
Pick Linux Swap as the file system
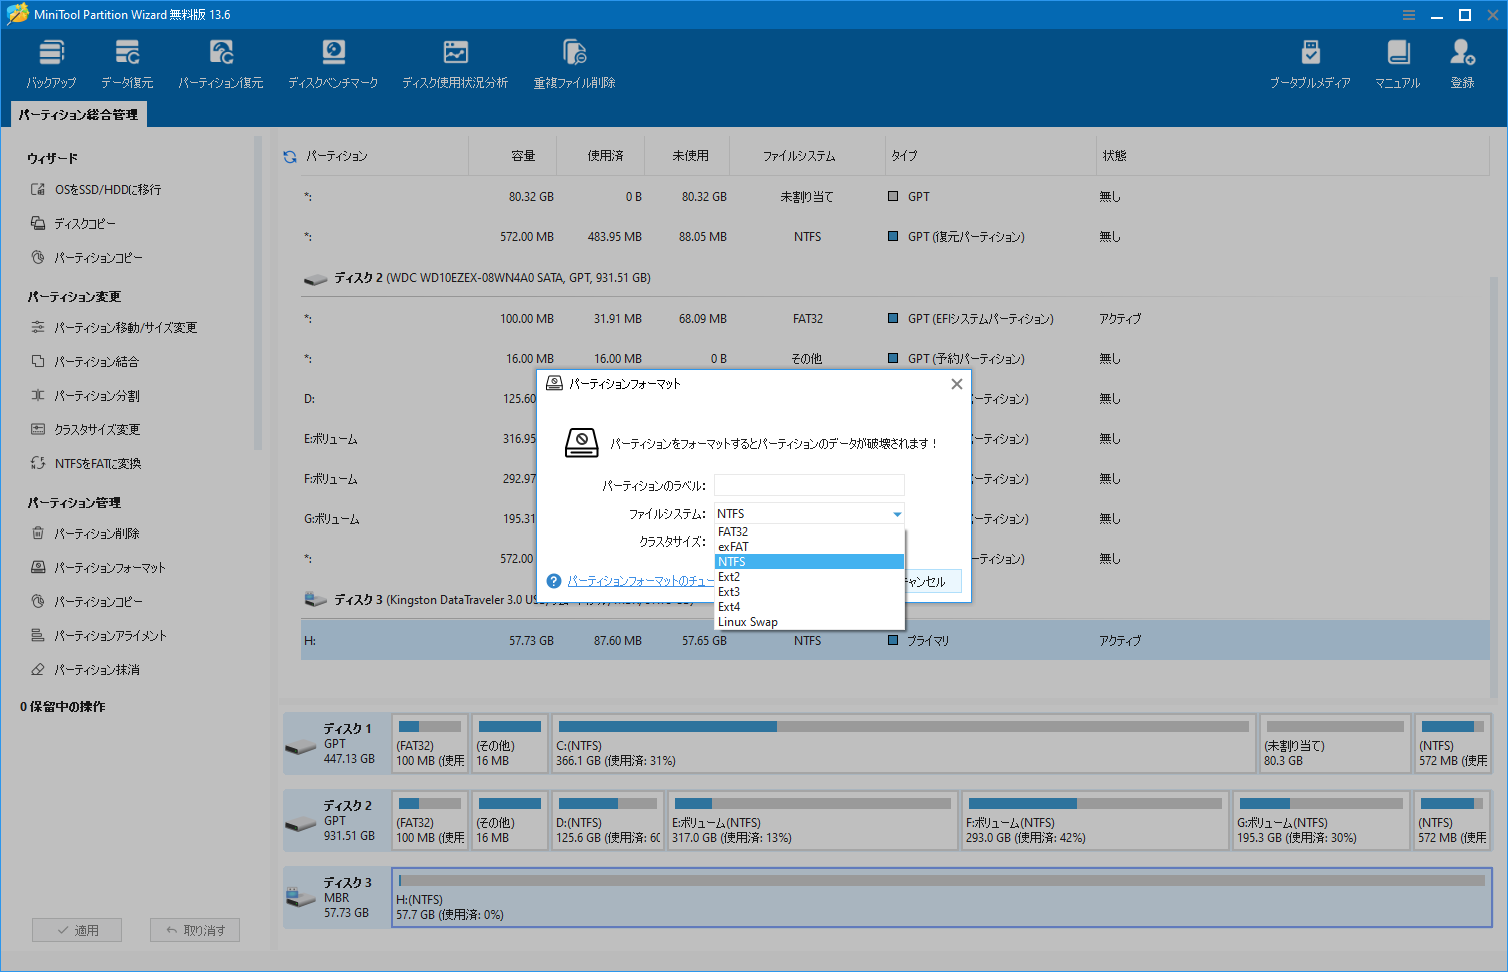(x=748, y=621)
